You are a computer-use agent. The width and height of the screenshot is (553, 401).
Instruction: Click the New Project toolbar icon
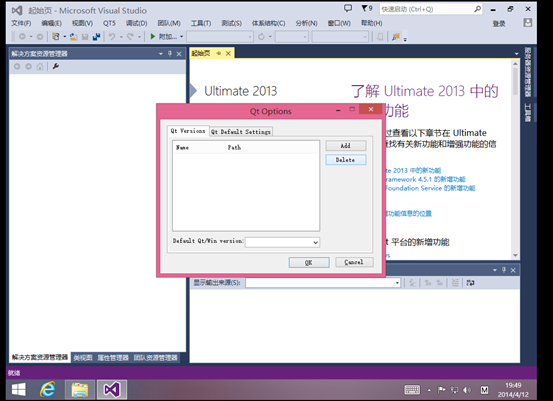point(56,36)
